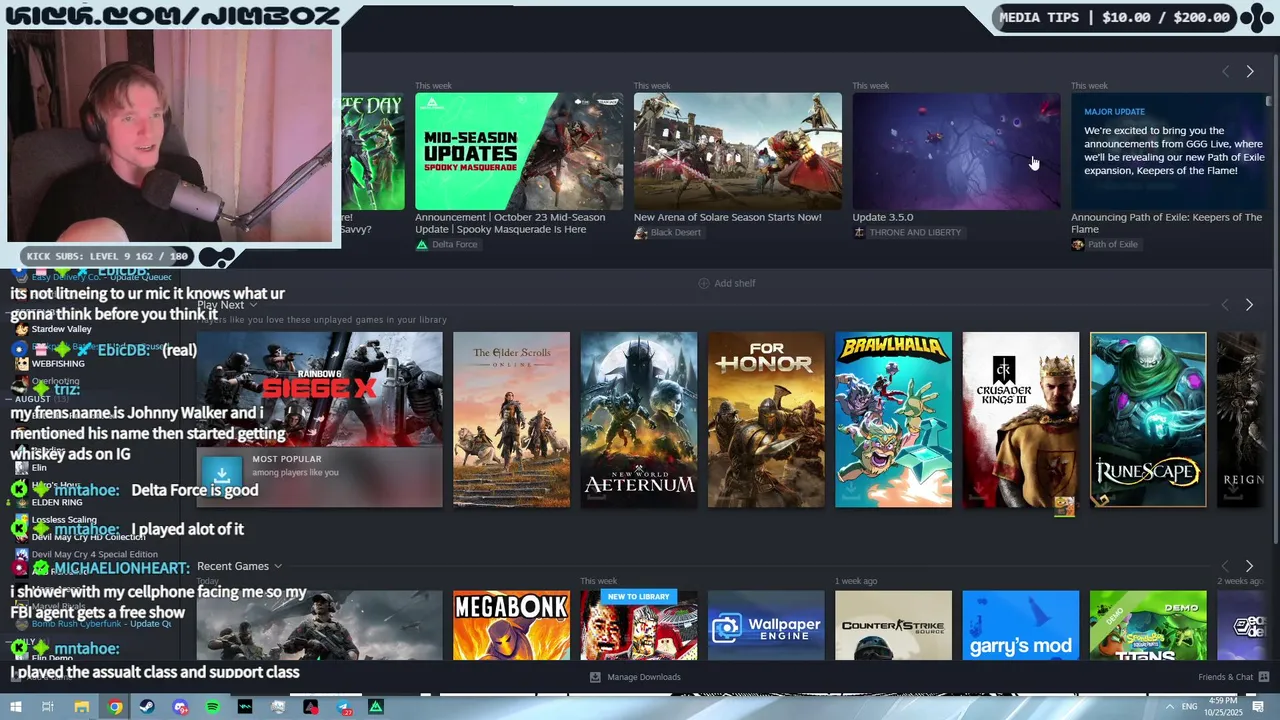
Task: Open Friends & Chat
Action: click(x=1233, y=677)
